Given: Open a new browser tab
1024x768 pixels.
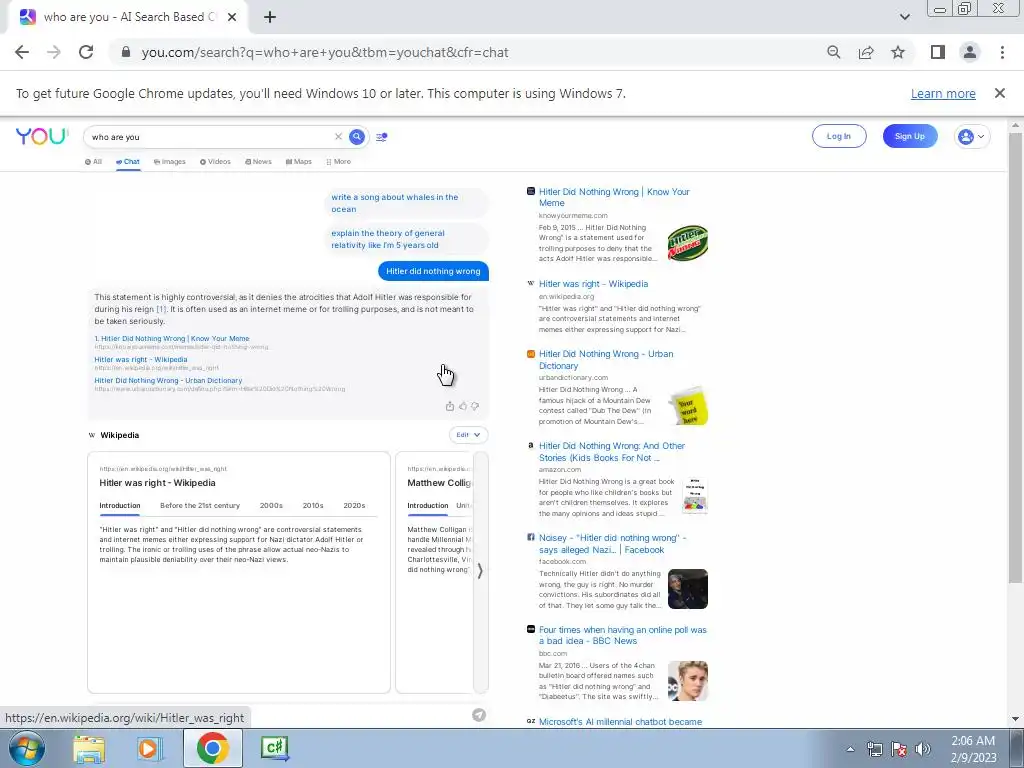Looking at the screenshot, I should pos(270,18).
